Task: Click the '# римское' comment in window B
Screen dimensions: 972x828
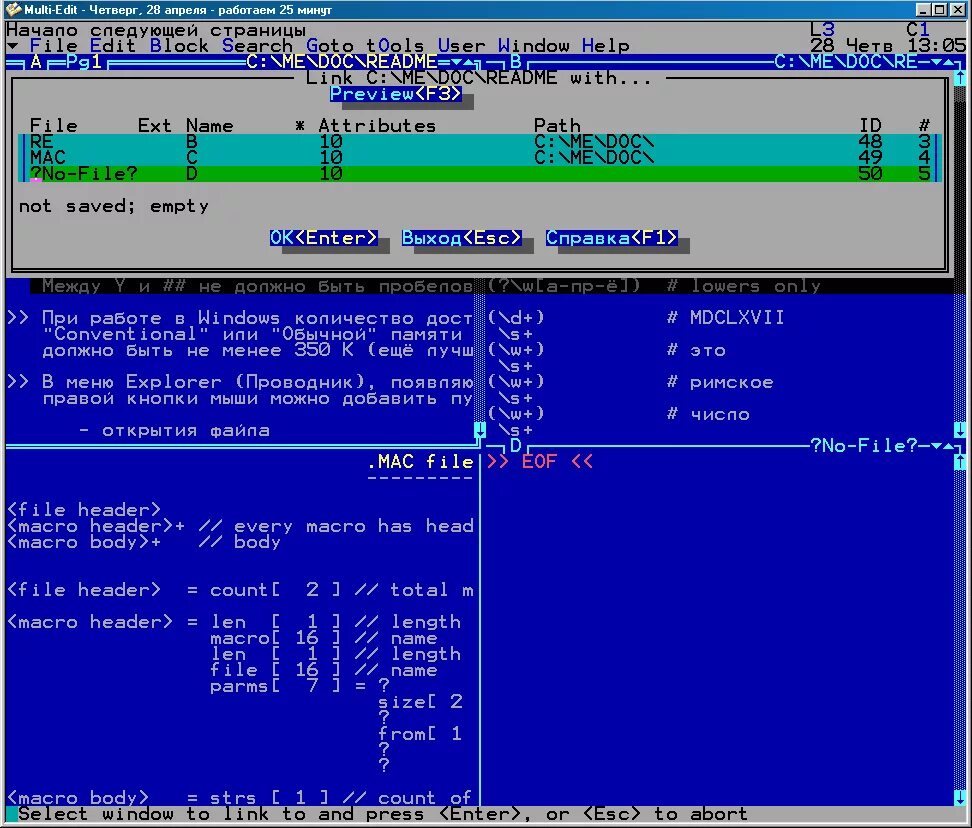Action: [x=720, y=382]
